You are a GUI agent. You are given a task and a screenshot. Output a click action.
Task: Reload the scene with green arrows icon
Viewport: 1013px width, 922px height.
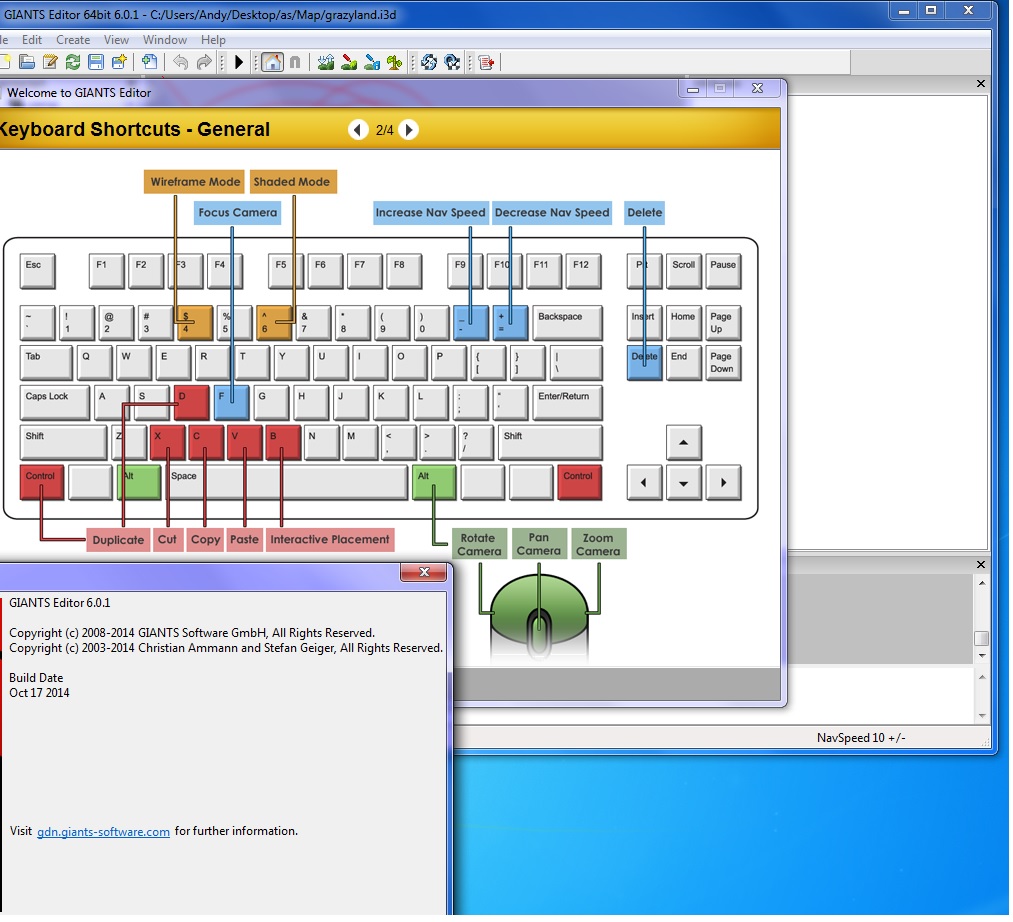tap(73, 62)
